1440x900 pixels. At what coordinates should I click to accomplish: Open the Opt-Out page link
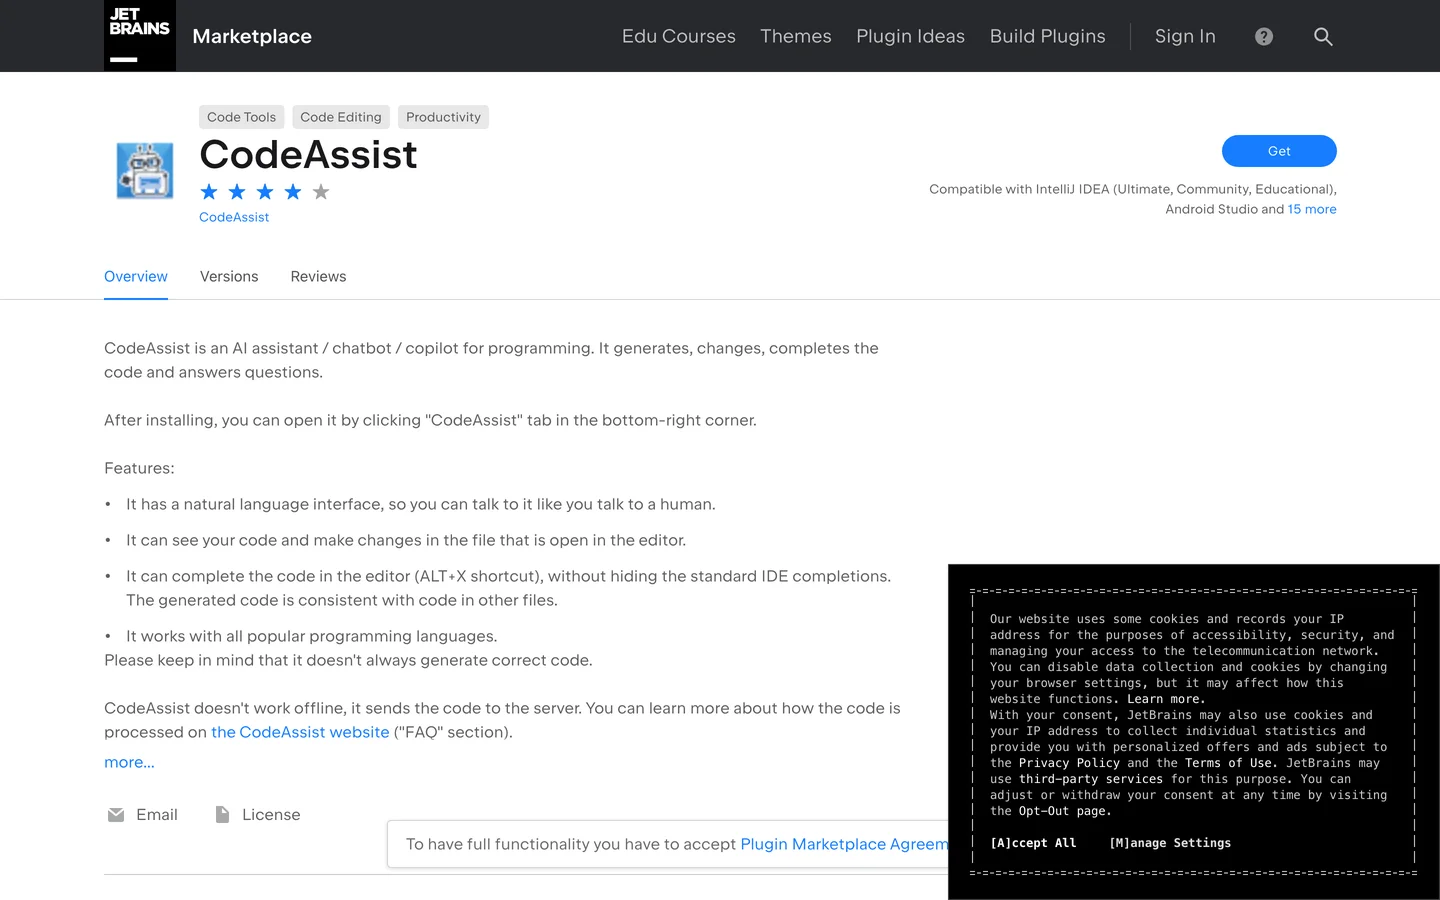pyautogui.click(x=1065, y=811)
